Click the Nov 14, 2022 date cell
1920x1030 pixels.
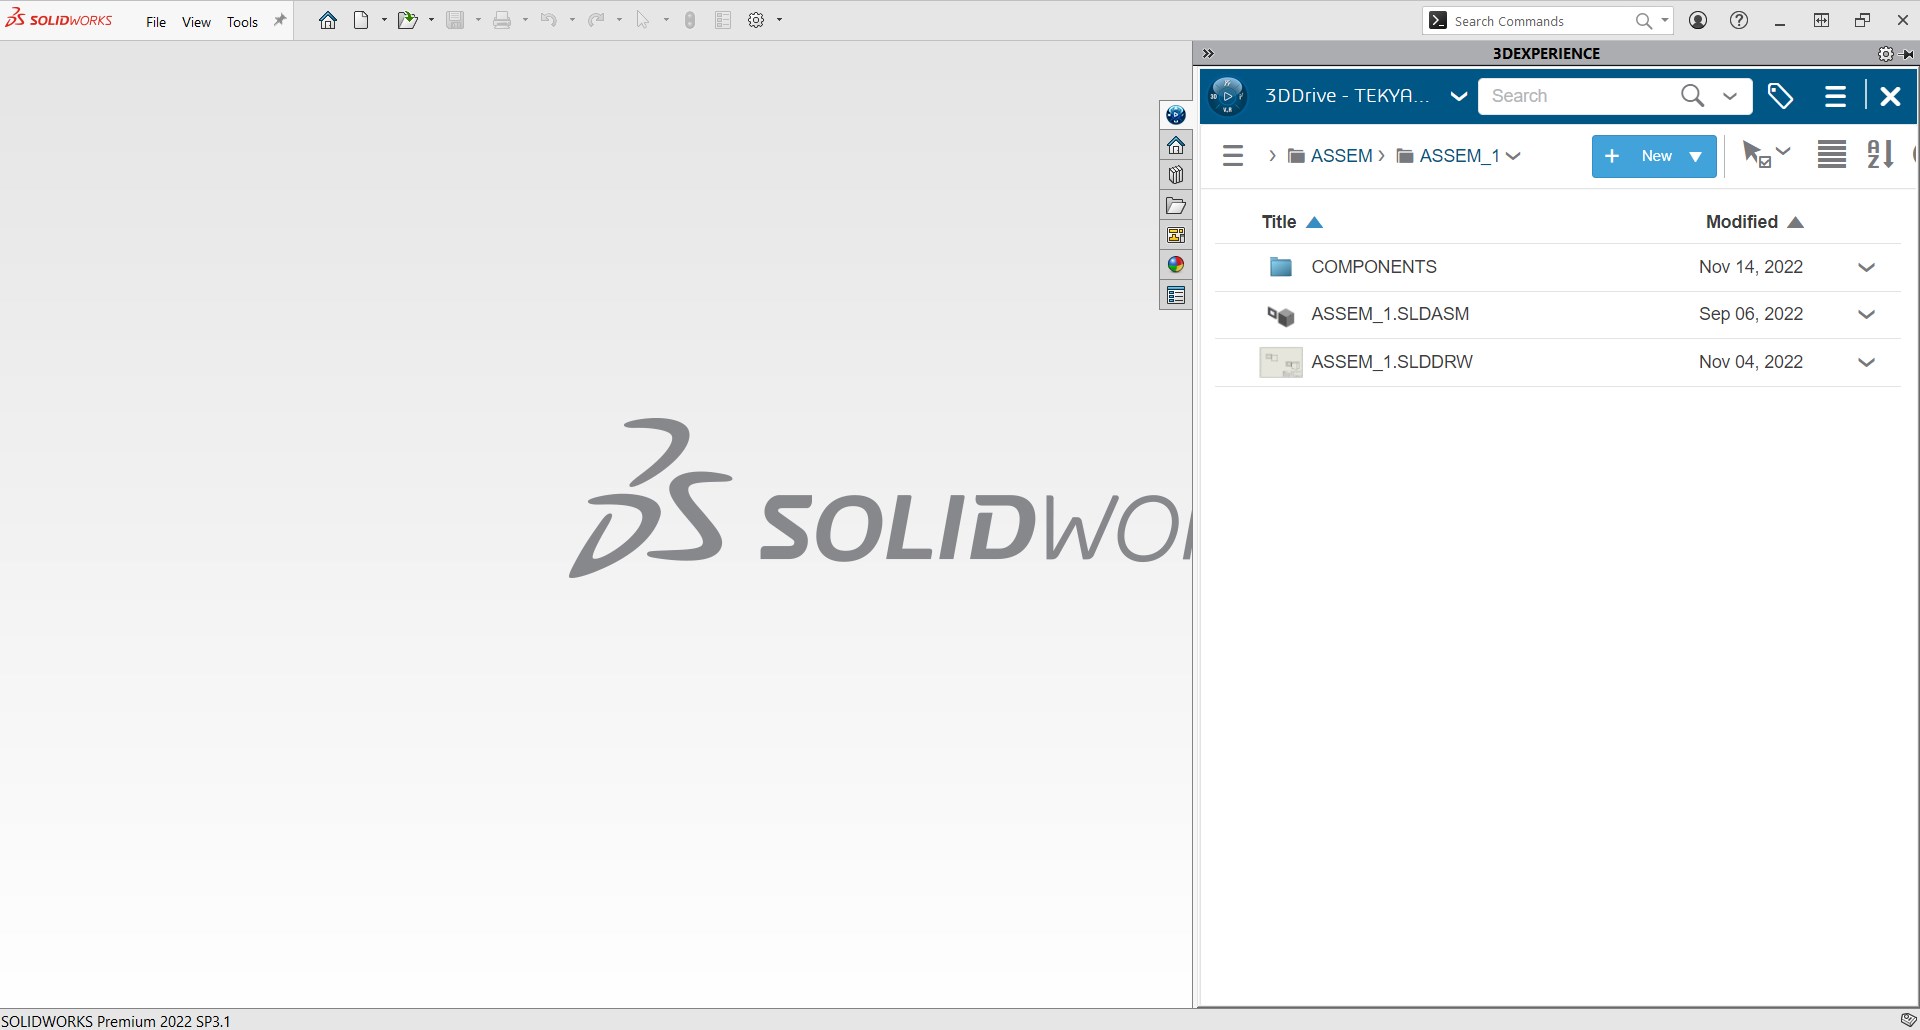coord(1751,267)
